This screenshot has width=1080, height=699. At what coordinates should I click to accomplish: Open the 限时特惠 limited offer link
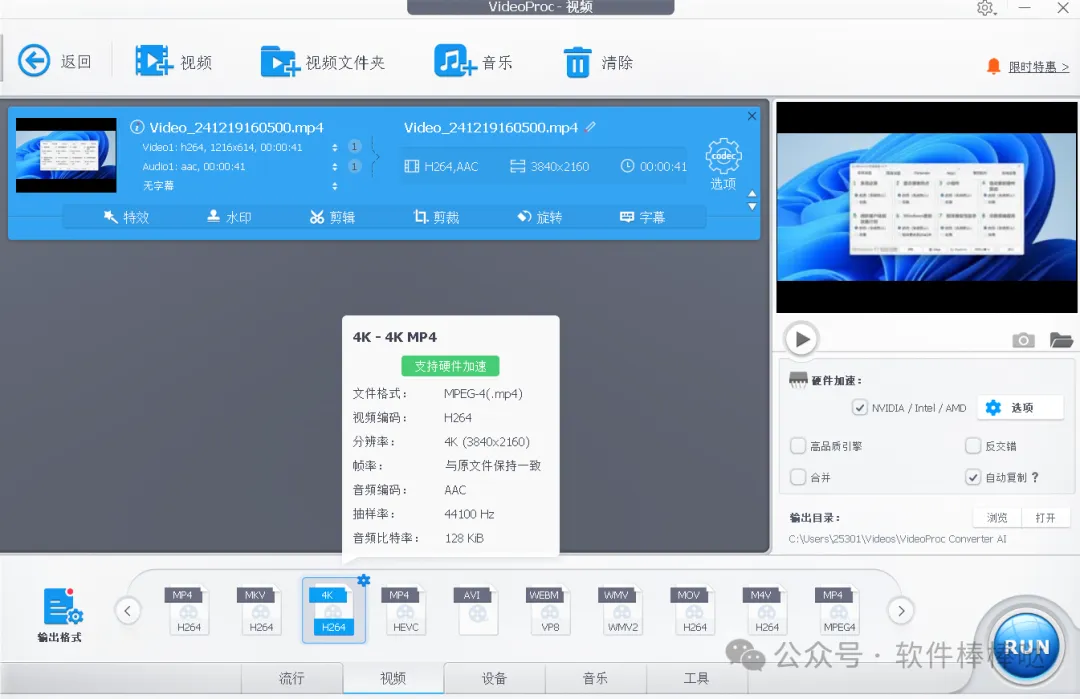click(x=1039, y=67)
